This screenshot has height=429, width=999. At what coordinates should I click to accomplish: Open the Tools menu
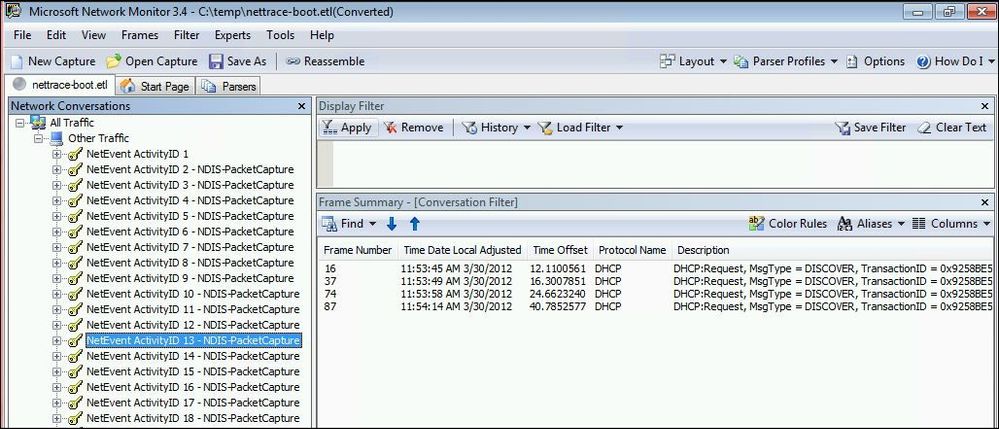click(280, 35)
